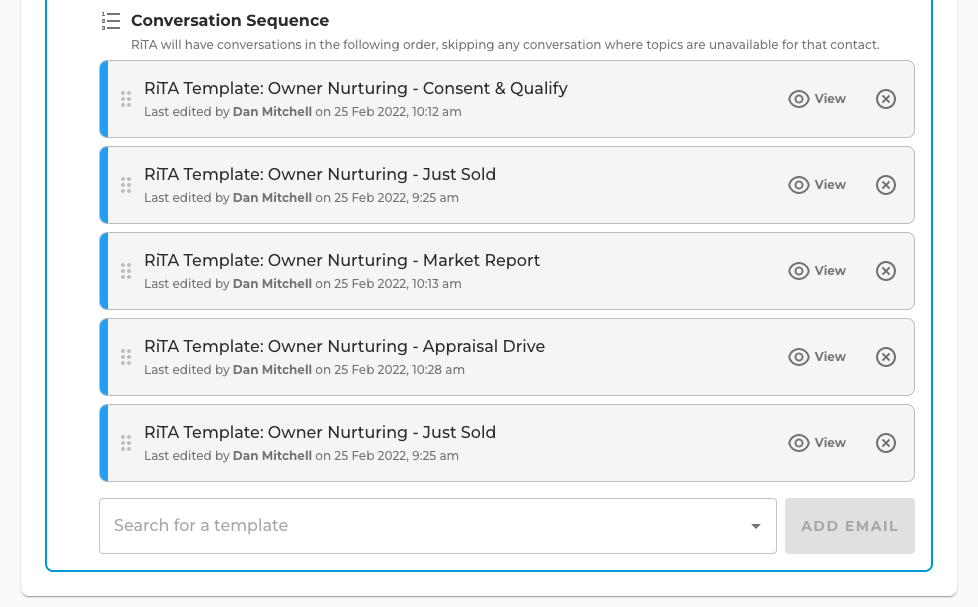Remove the Just Sold template below Appraisal Drive
This screenshot has height=607, width=978.
pyautogui.click(x=886, y=444)
